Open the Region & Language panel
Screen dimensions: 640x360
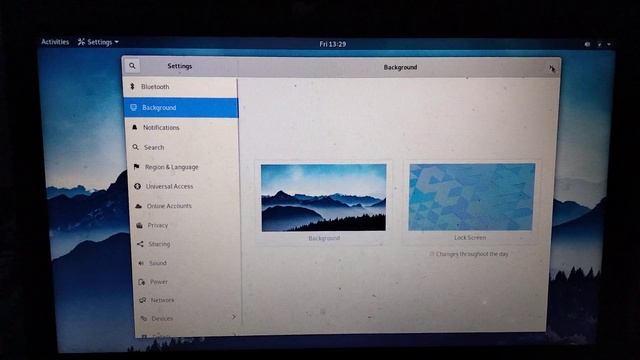pos(183,167)
